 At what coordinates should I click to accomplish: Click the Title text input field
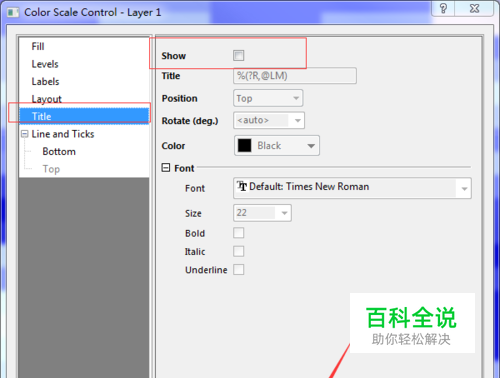pyautogui.click(x=295, y=76)
